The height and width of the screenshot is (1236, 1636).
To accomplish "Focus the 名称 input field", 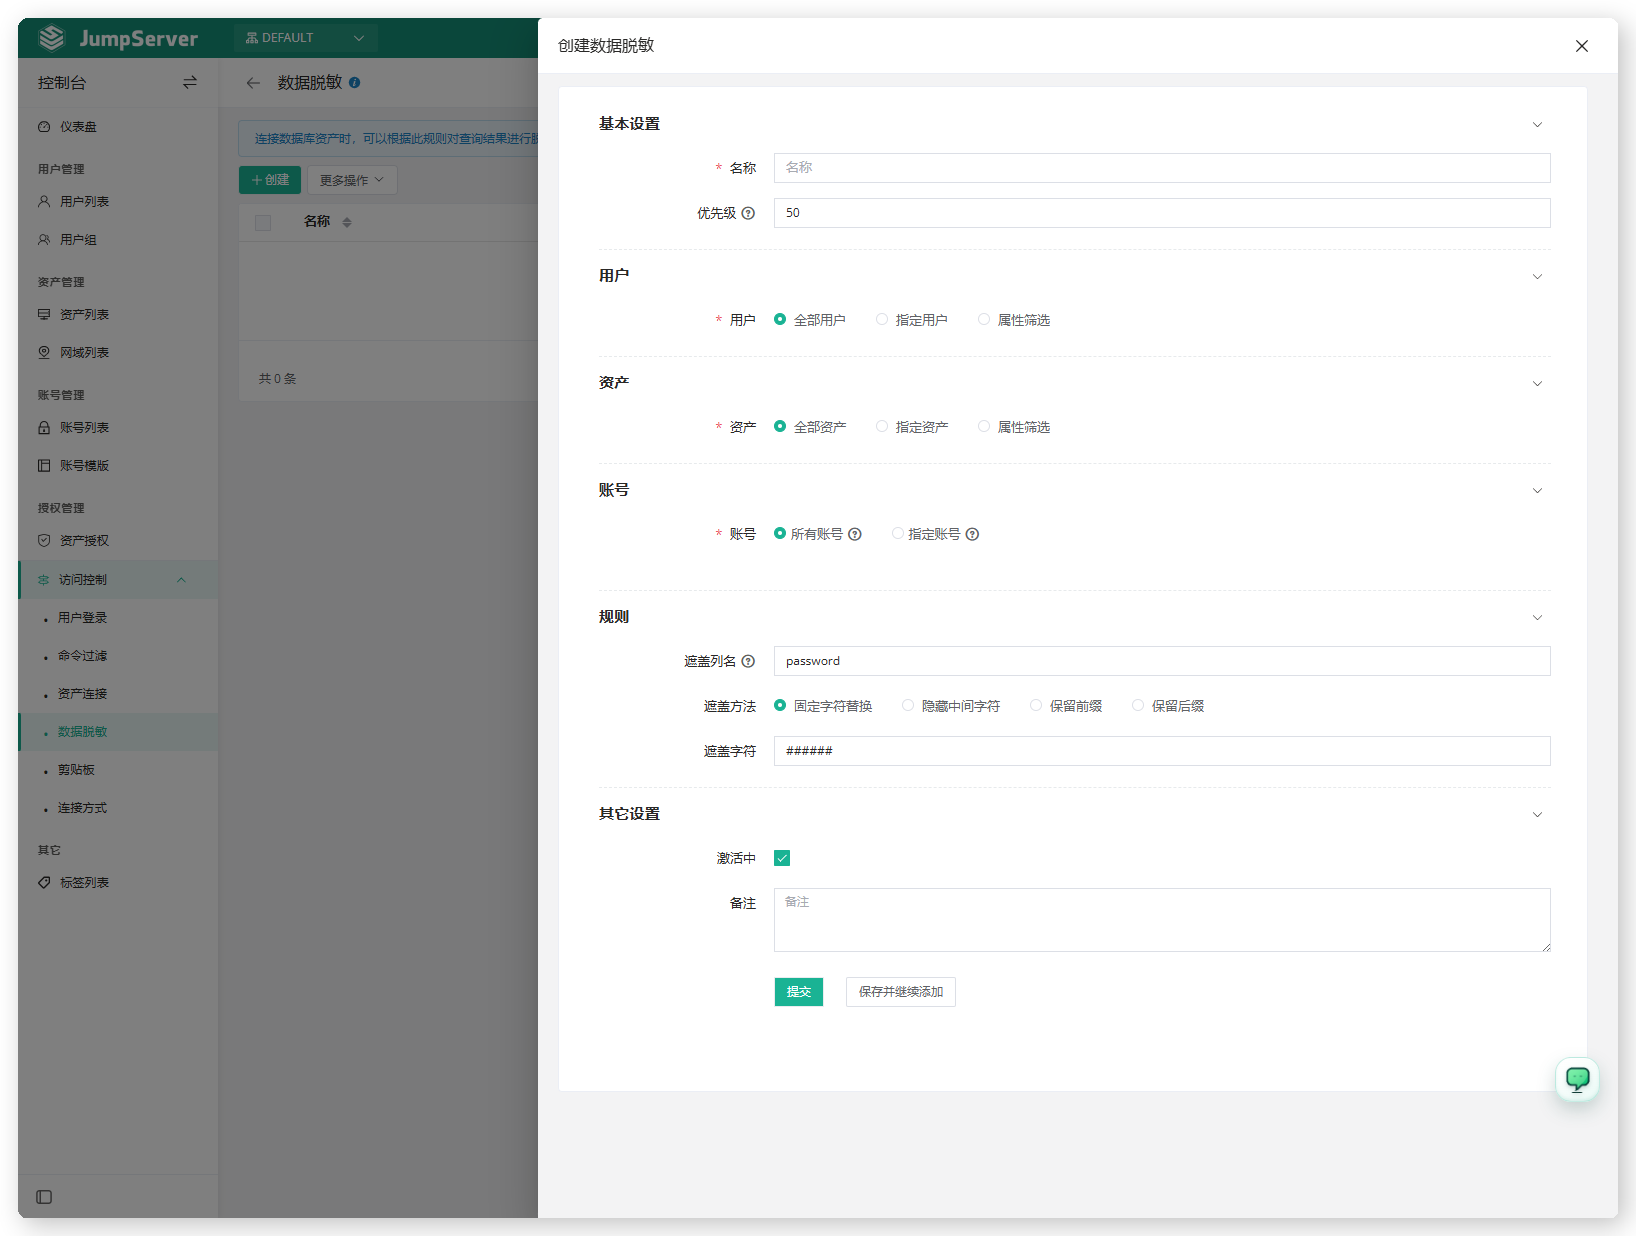I will click(1162, 168).
